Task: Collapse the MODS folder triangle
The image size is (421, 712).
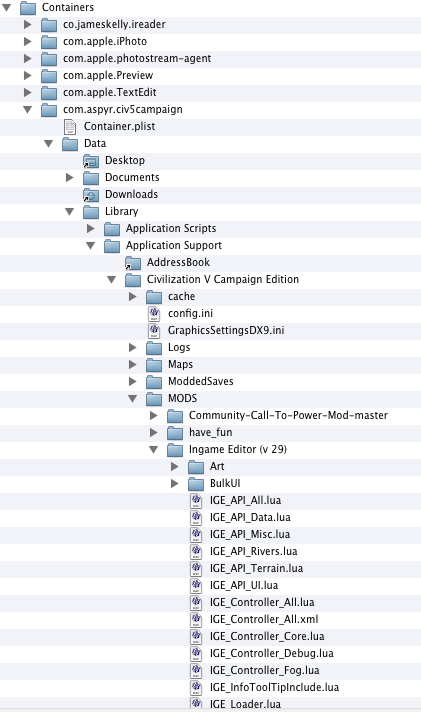Action: pyautogui.click(x=133, y=399)
